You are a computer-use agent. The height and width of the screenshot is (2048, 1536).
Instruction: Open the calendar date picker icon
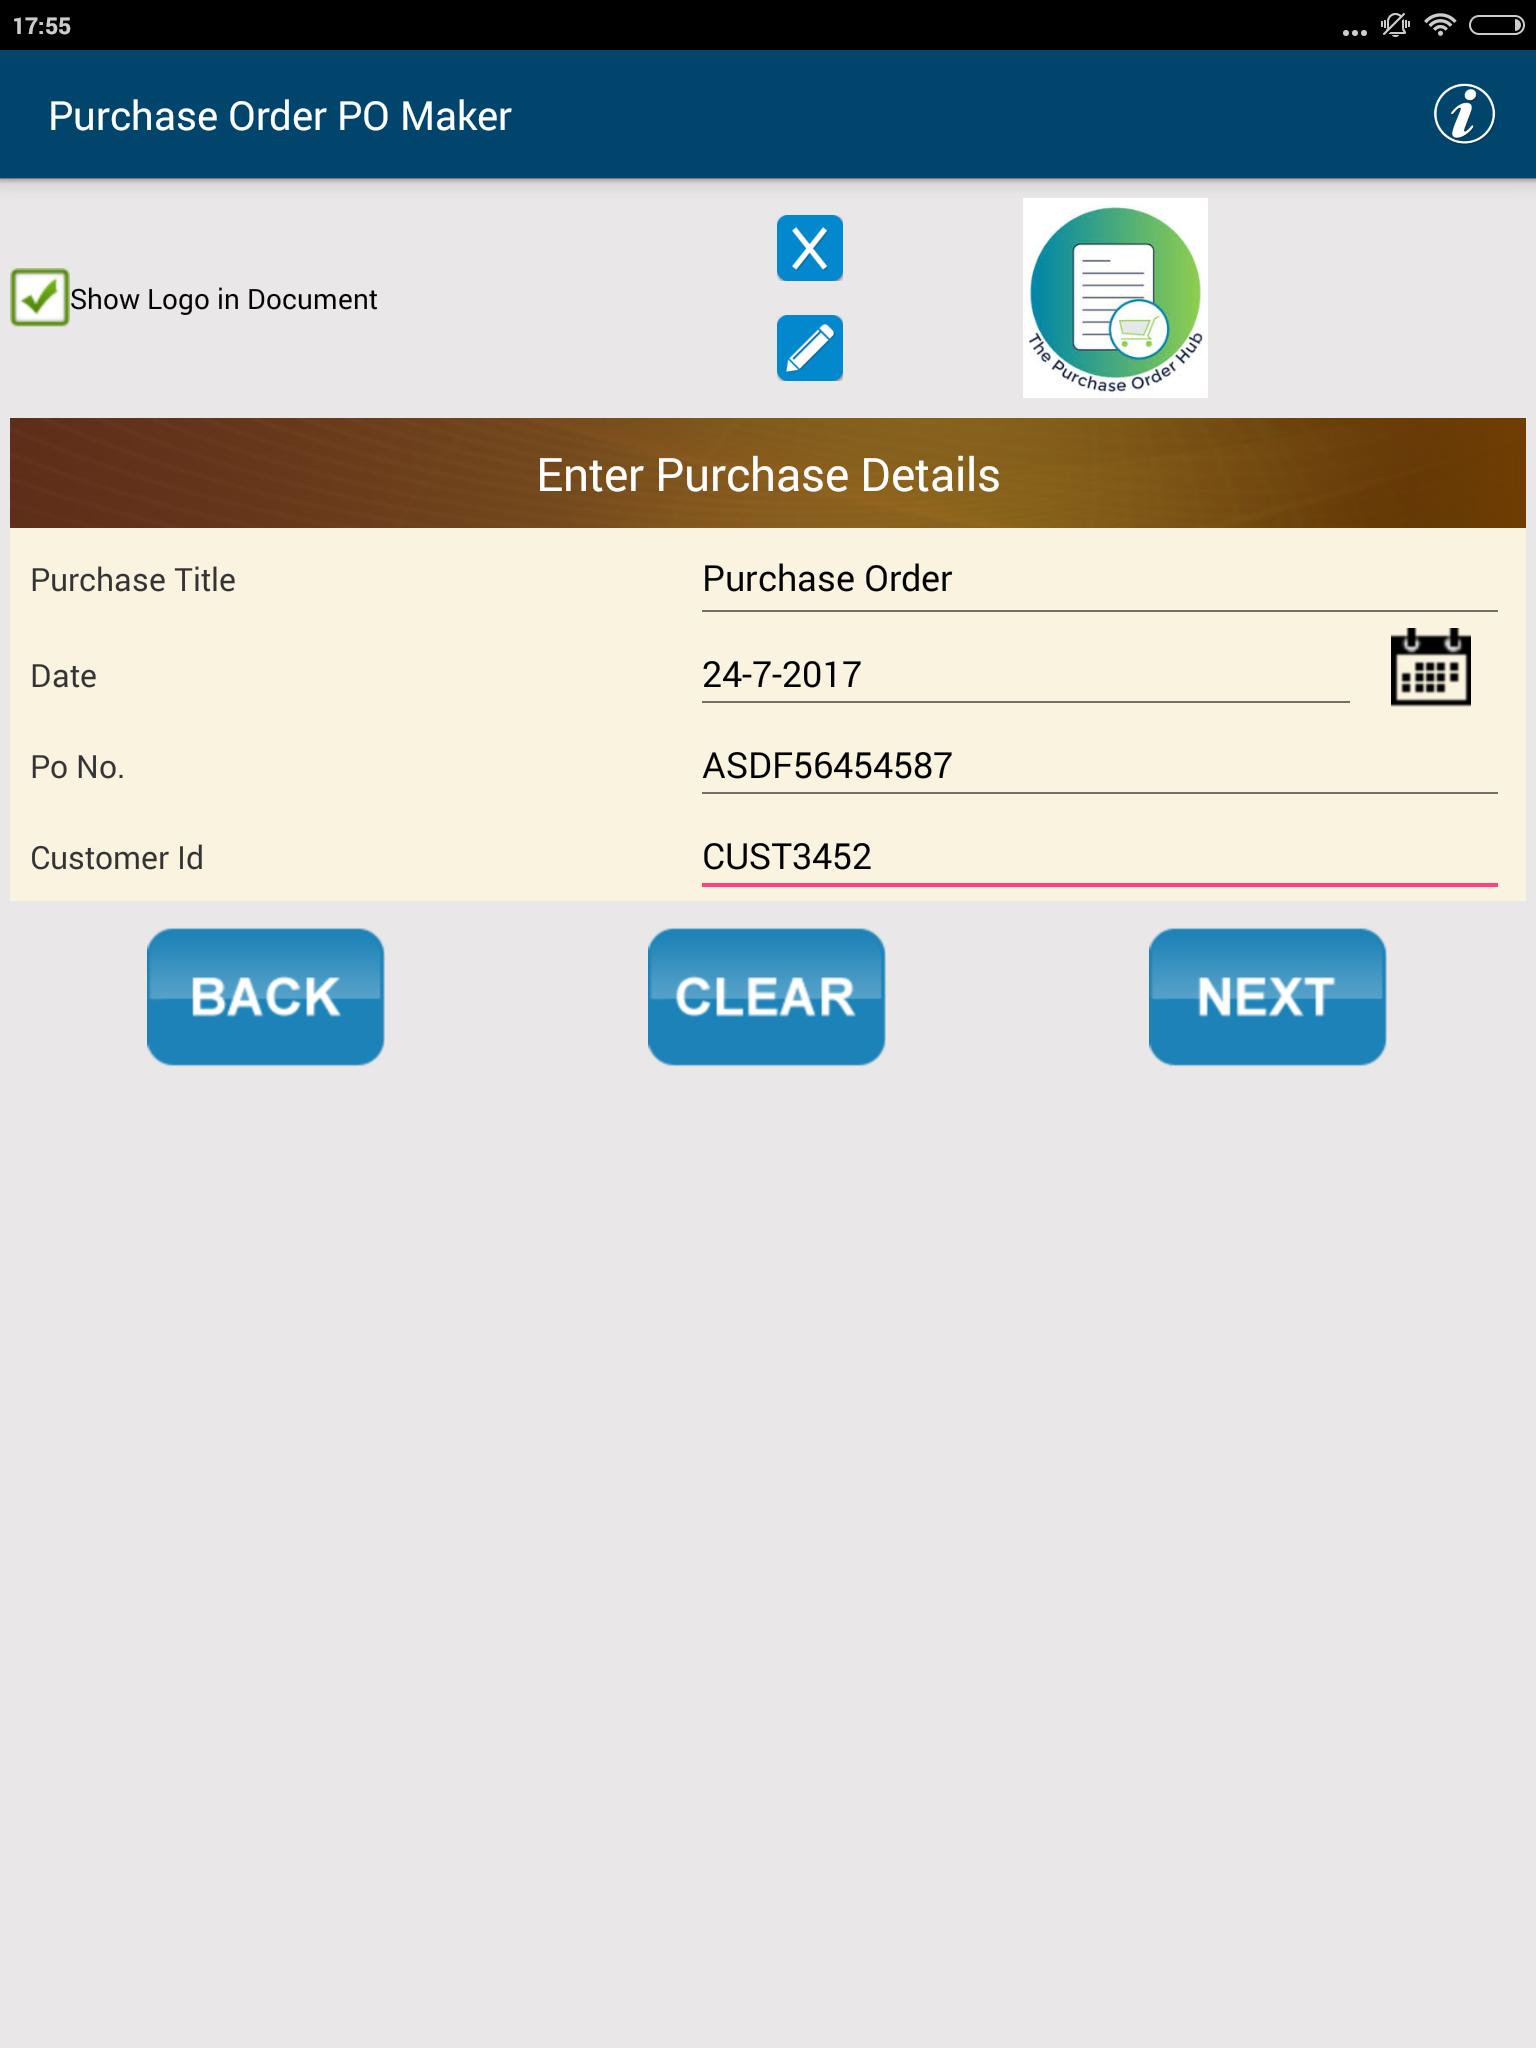coord(1430,667)
